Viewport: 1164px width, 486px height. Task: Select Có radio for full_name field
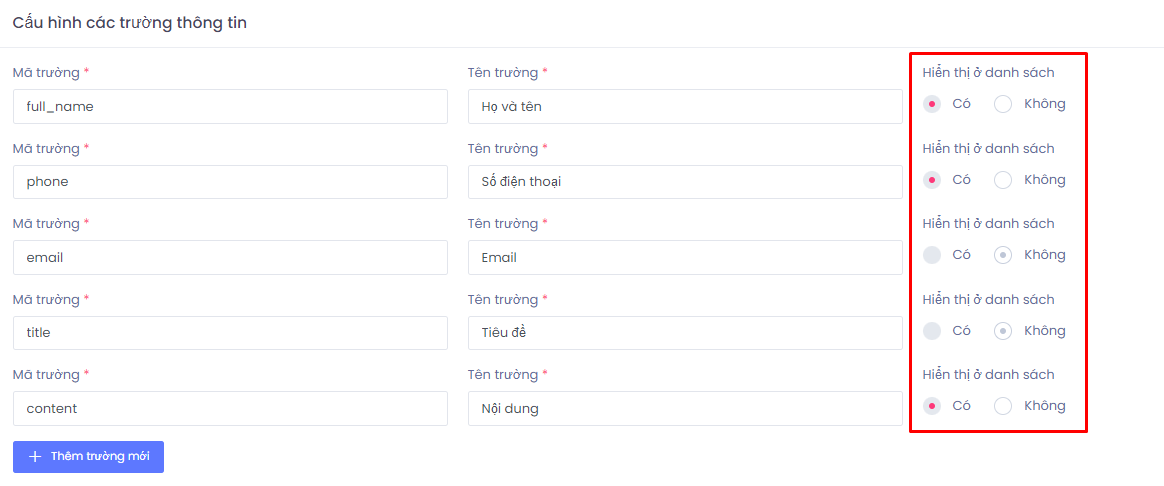tap(932, 104)
